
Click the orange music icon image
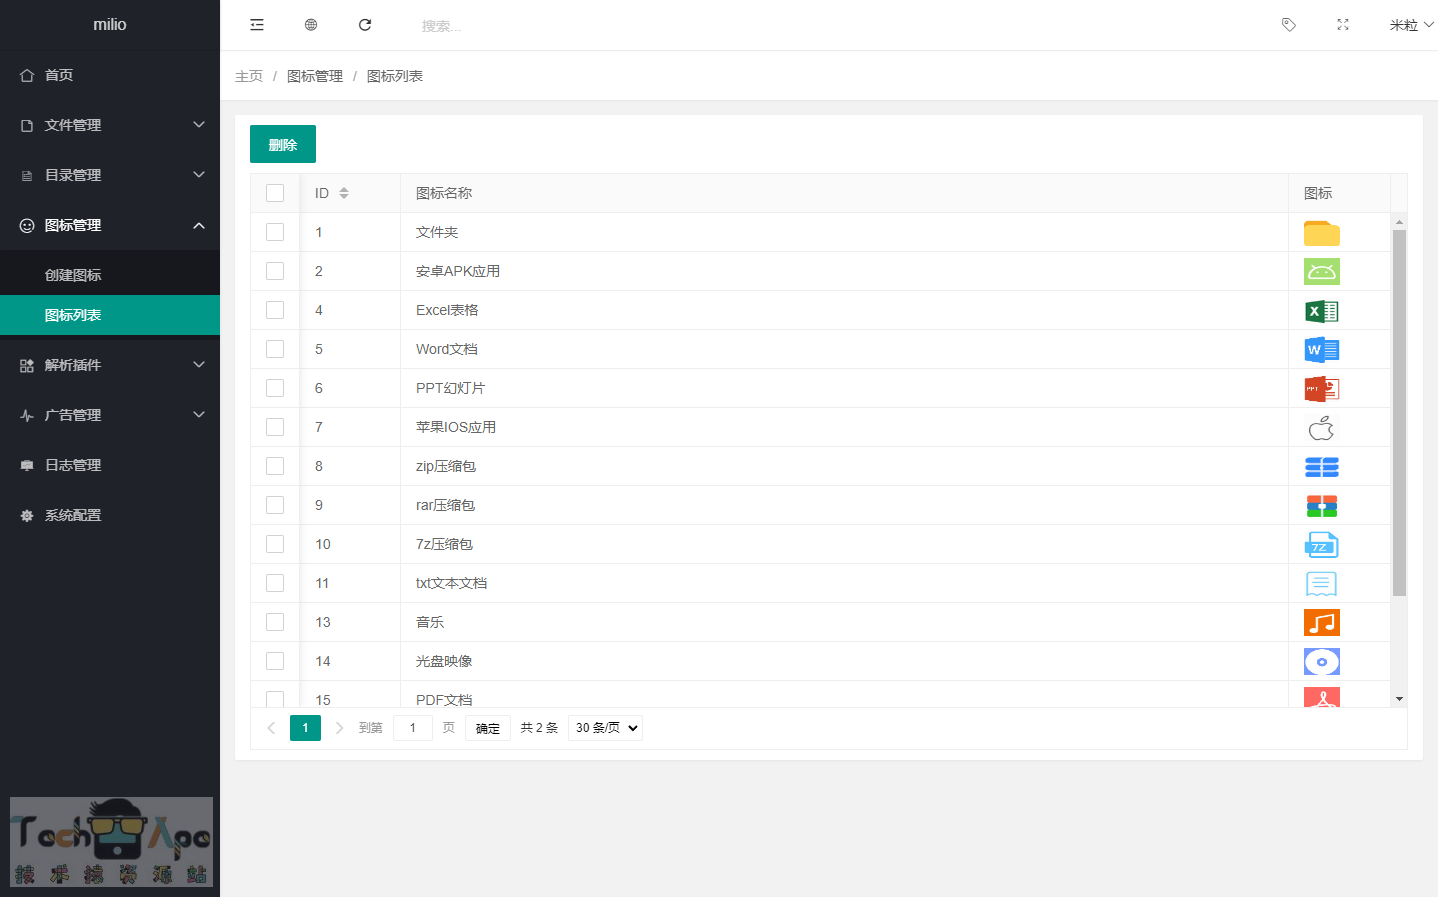pos(1321,623)
